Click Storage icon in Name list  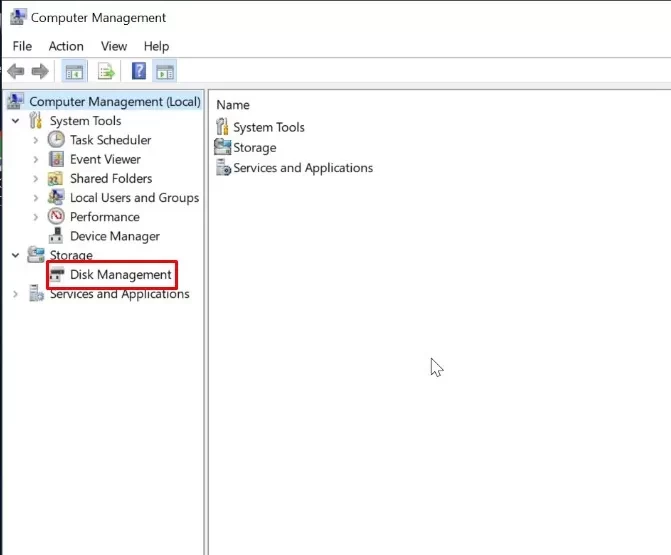[x=223, y=147]
